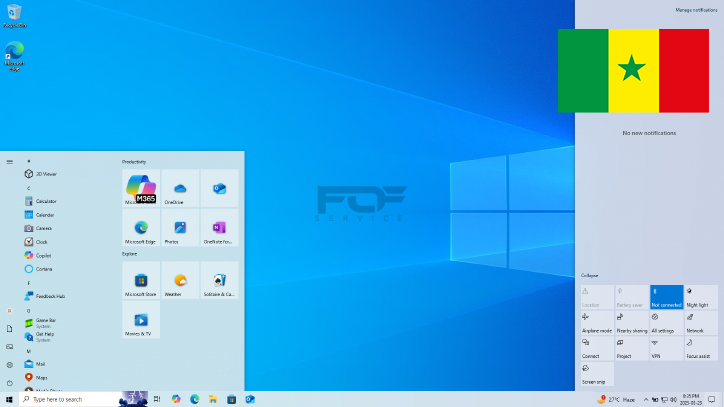Open the Power options button

[10, 383]
